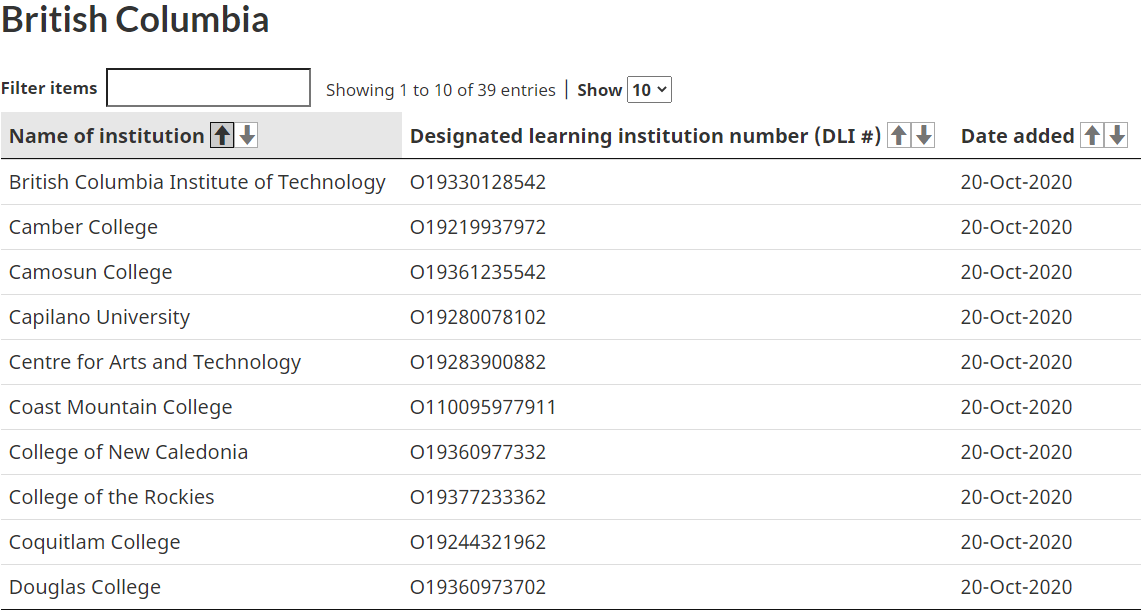
Task: Click Centre for Arts and Technology row
Action: click(x=571, y=362)
